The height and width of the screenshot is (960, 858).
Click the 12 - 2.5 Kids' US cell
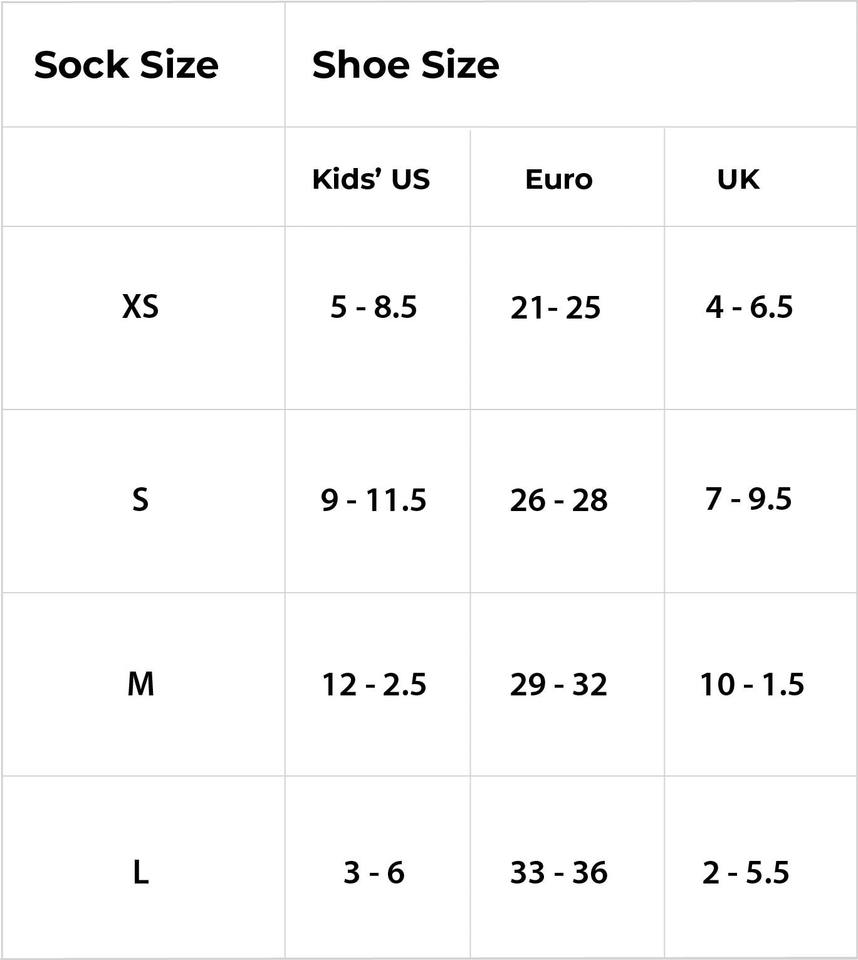click(x=374, y=684)
